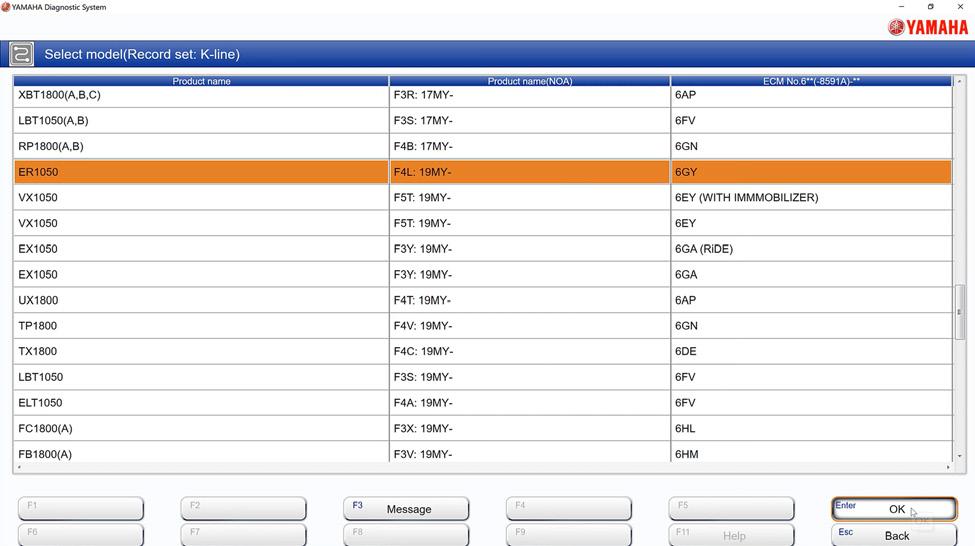Click the connection icon beside Select model title
Image resolution: width=975 pixels, height=546 pixels.
pos(22,54)
